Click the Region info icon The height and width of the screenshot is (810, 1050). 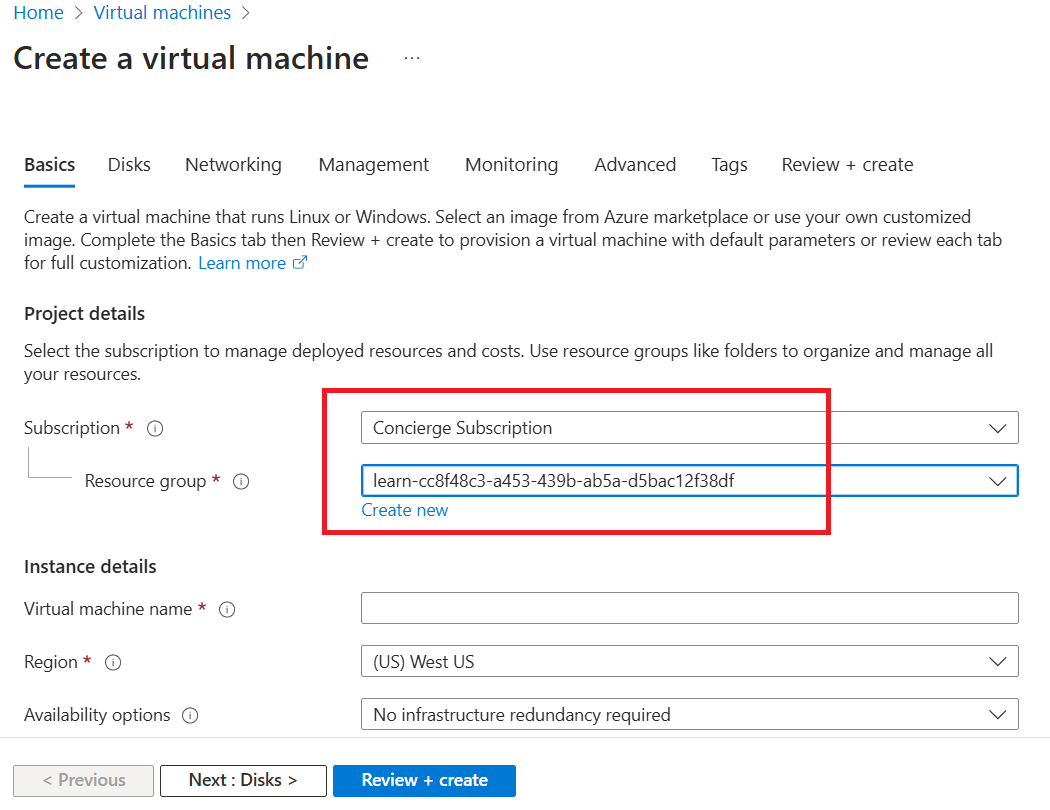point(113,662)
